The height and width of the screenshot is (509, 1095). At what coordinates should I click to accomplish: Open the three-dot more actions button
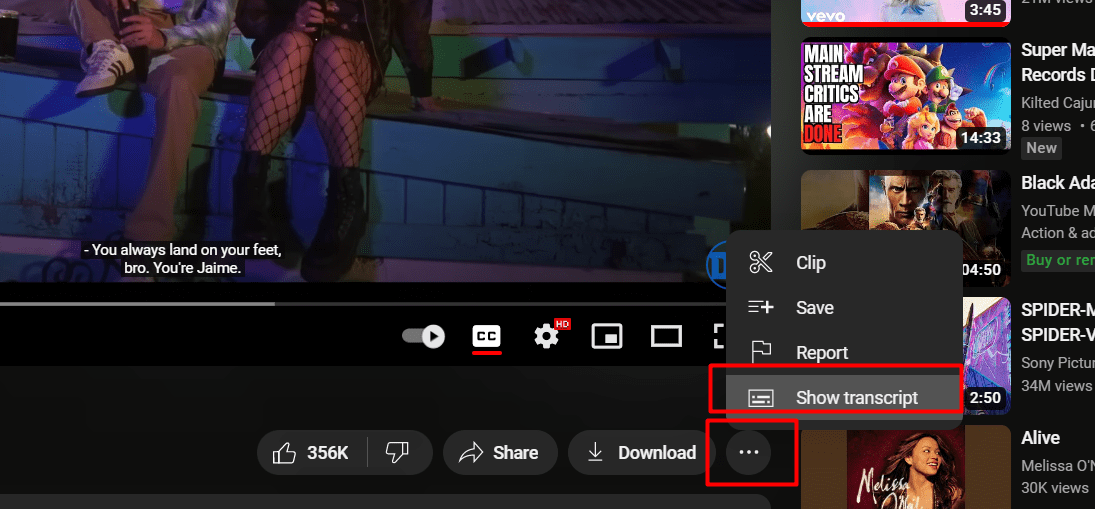tap(749, 452)
